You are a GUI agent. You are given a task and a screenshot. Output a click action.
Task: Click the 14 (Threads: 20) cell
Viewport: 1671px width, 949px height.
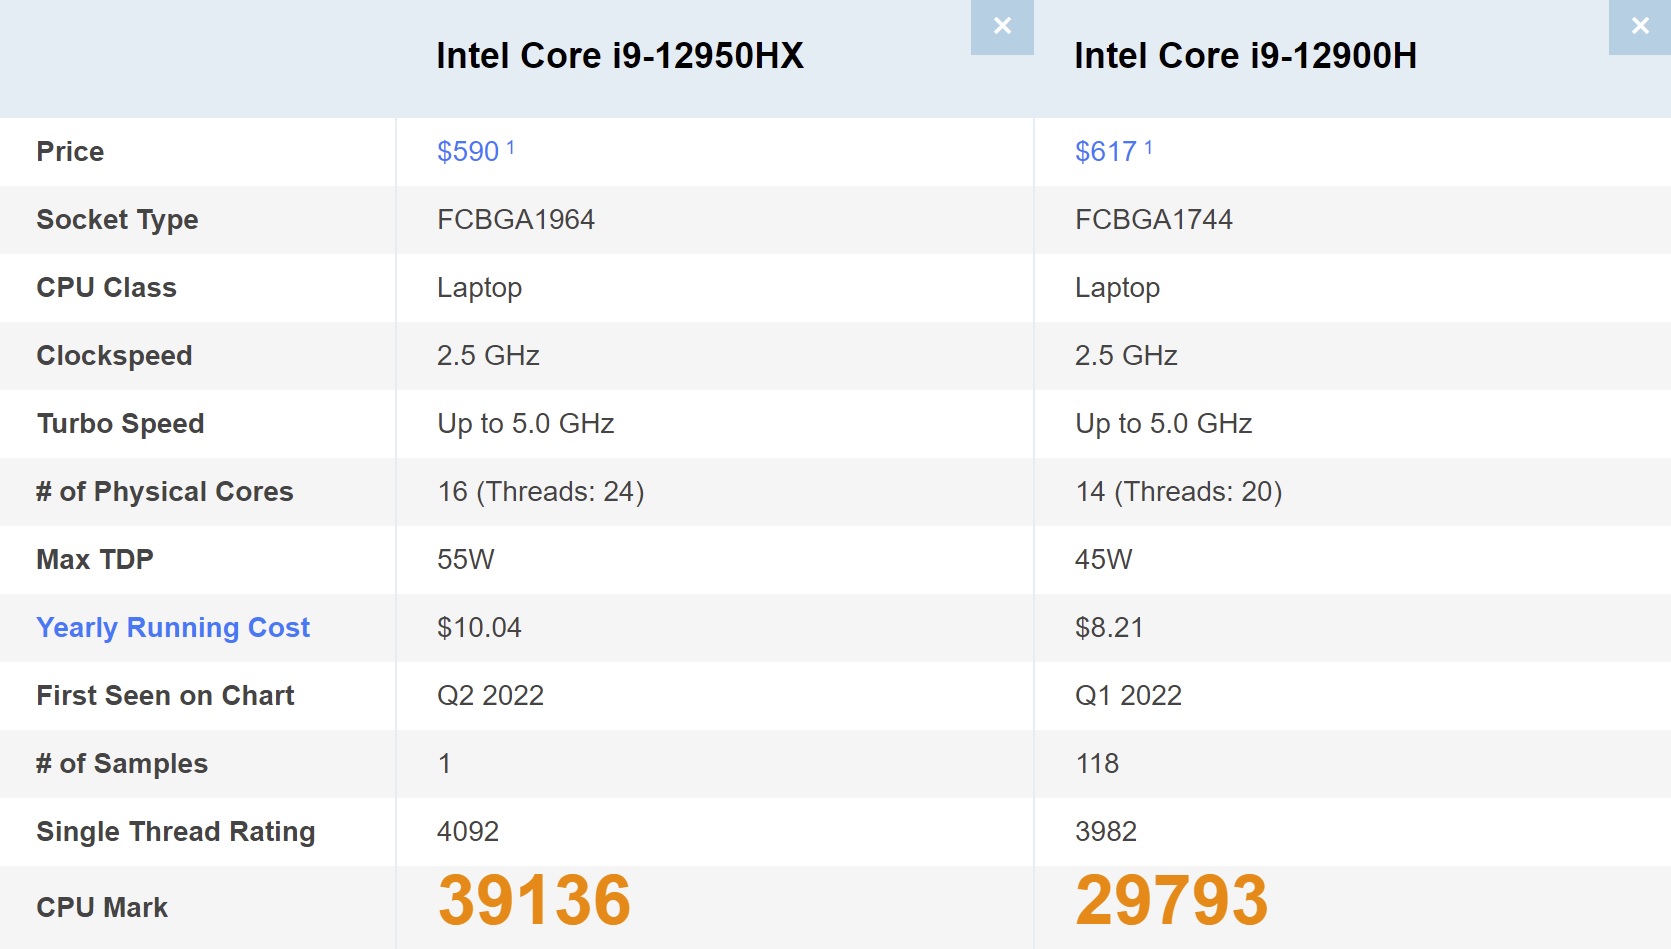pos(1179,491)
